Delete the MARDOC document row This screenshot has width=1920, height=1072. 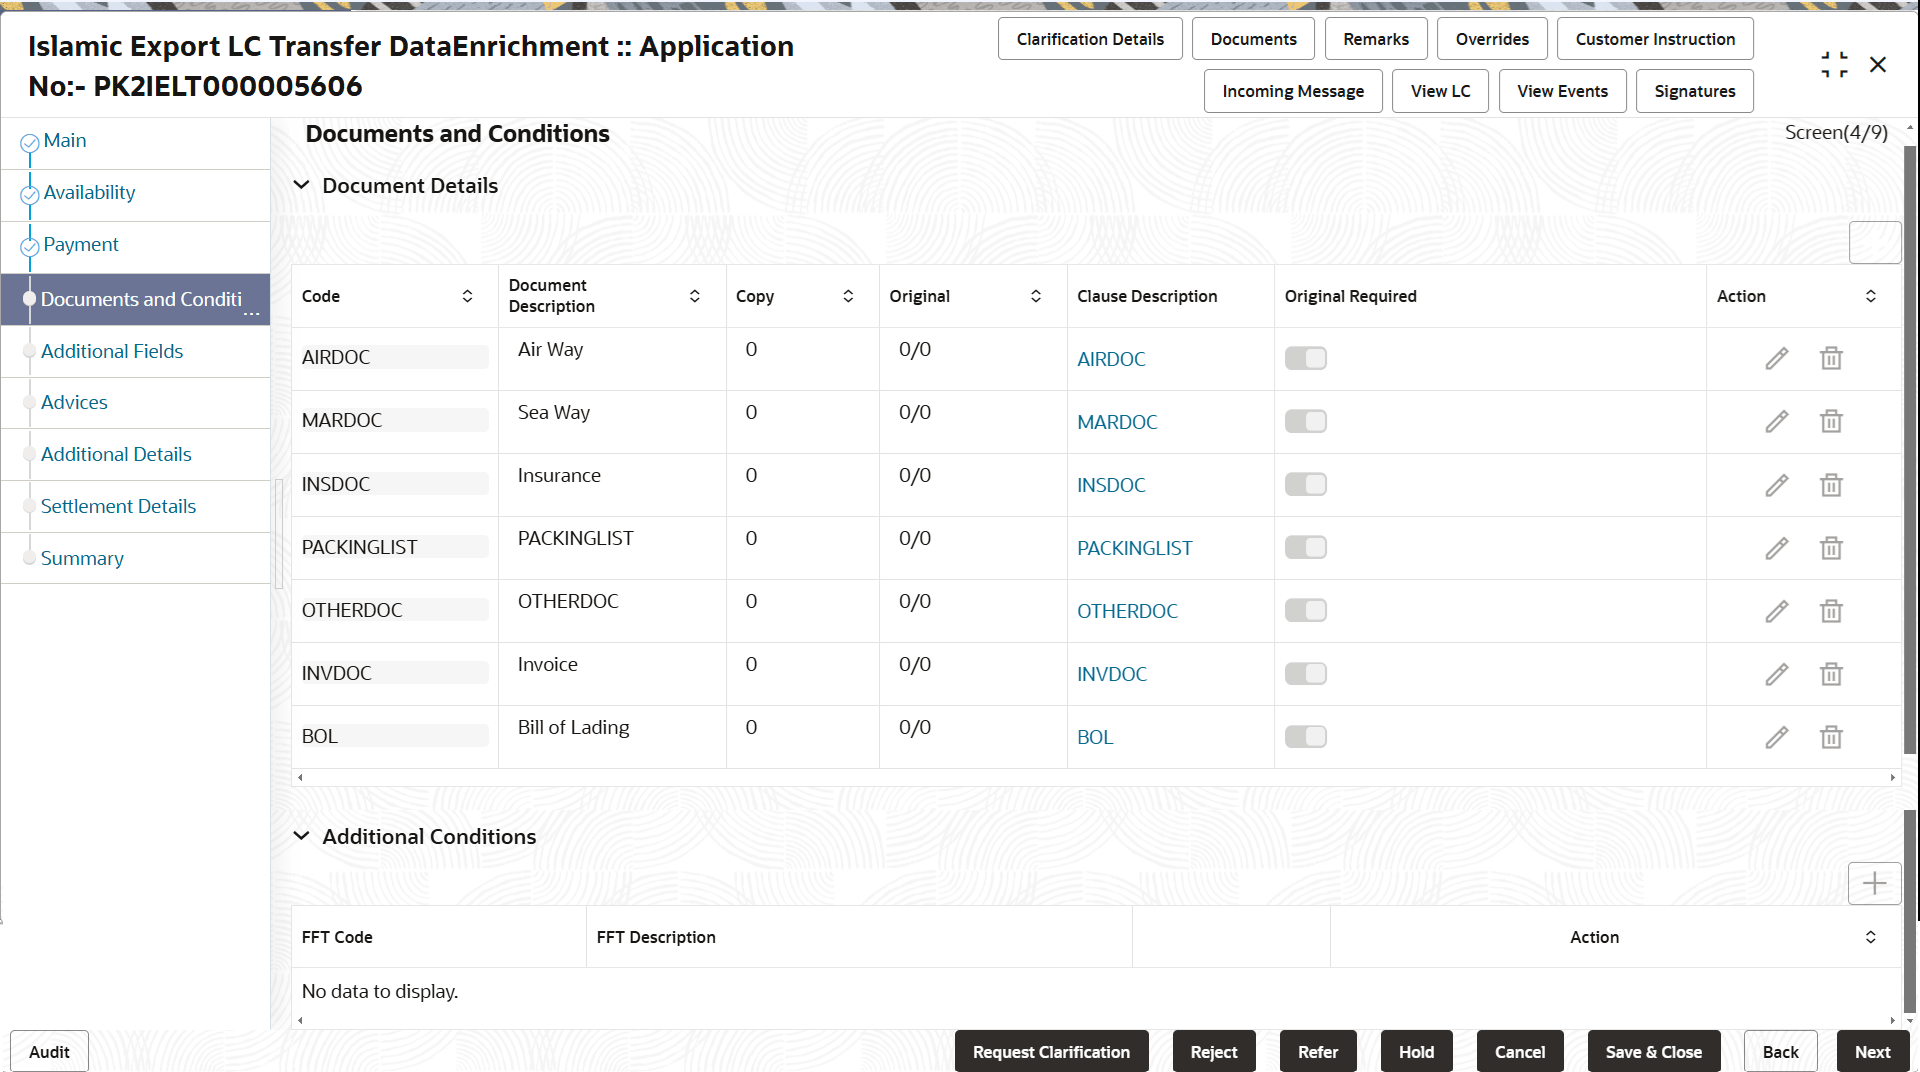(x=1831, y=421)
